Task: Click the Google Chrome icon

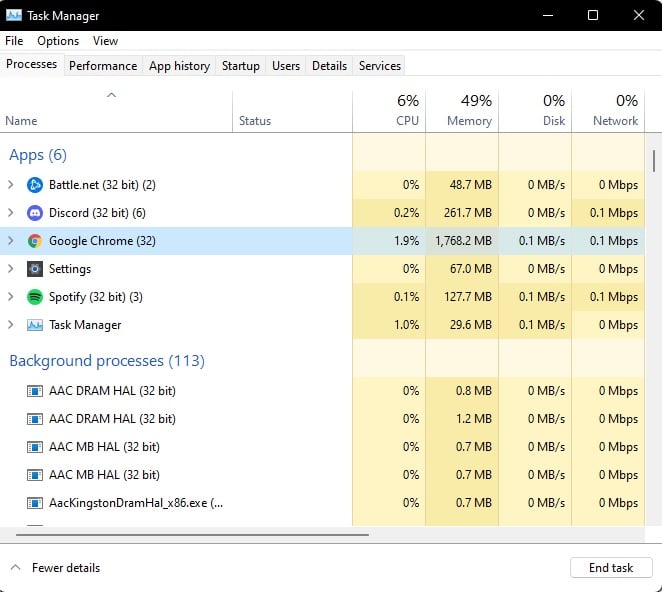Action: pos(35,241)
